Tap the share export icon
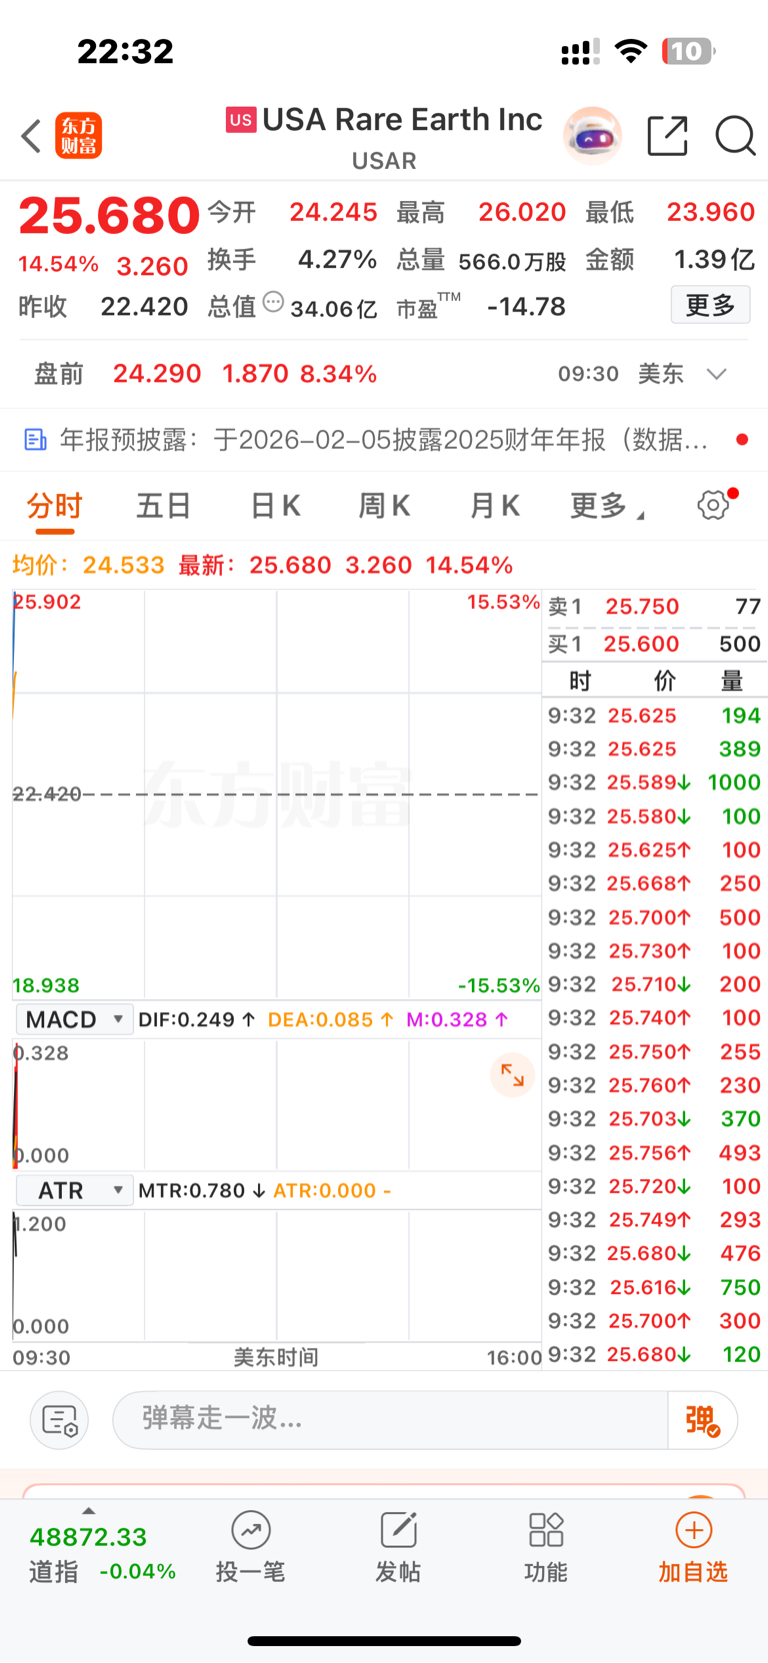The image size is (768, 1663). 668,136
